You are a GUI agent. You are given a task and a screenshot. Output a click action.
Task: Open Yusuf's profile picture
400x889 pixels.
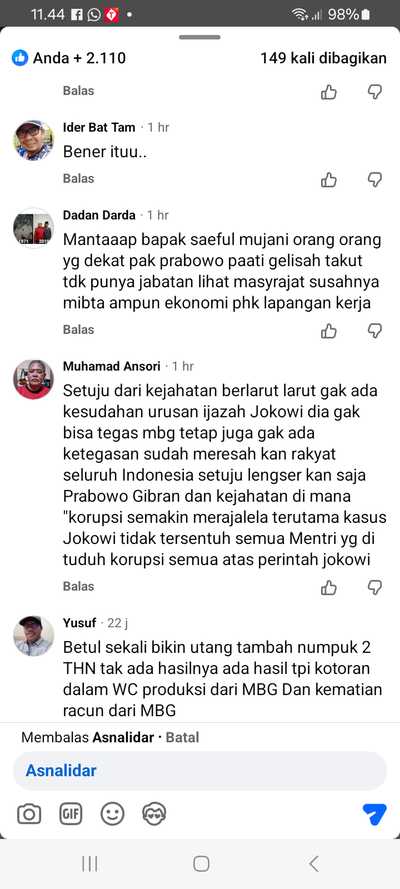click(x=33, y=636)
